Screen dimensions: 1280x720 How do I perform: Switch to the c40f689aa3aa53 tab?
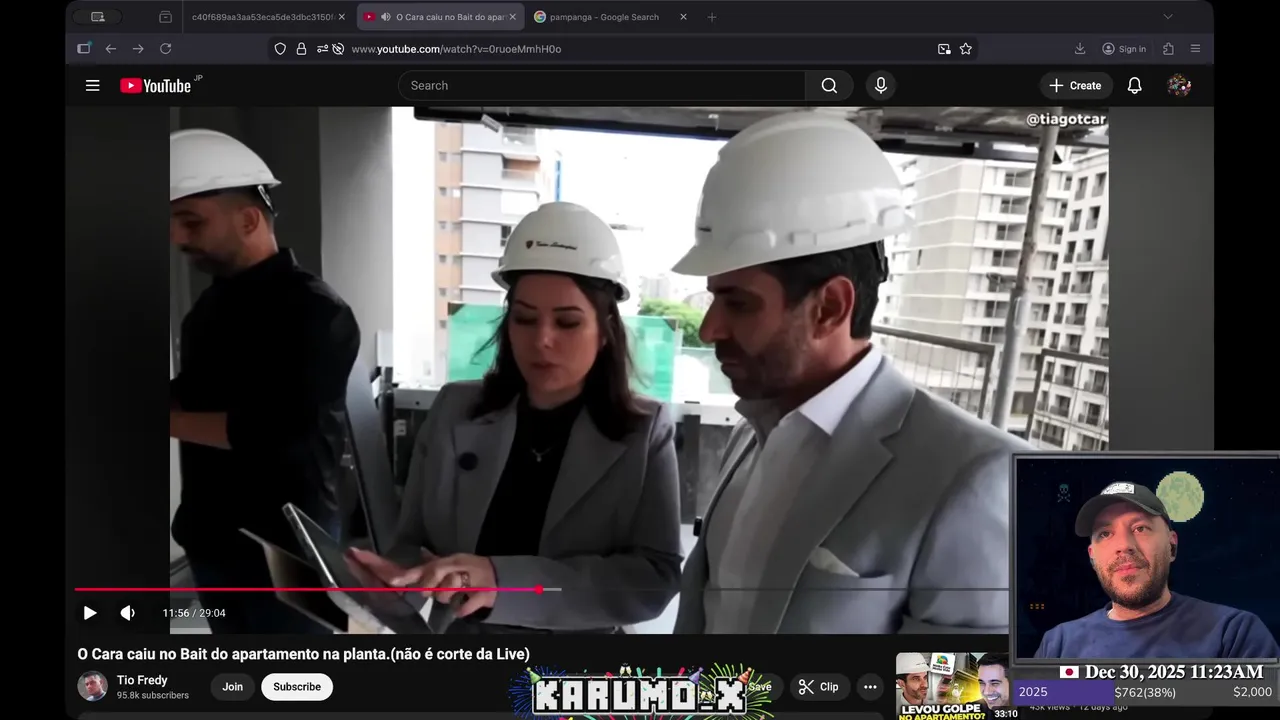[263, 17]
